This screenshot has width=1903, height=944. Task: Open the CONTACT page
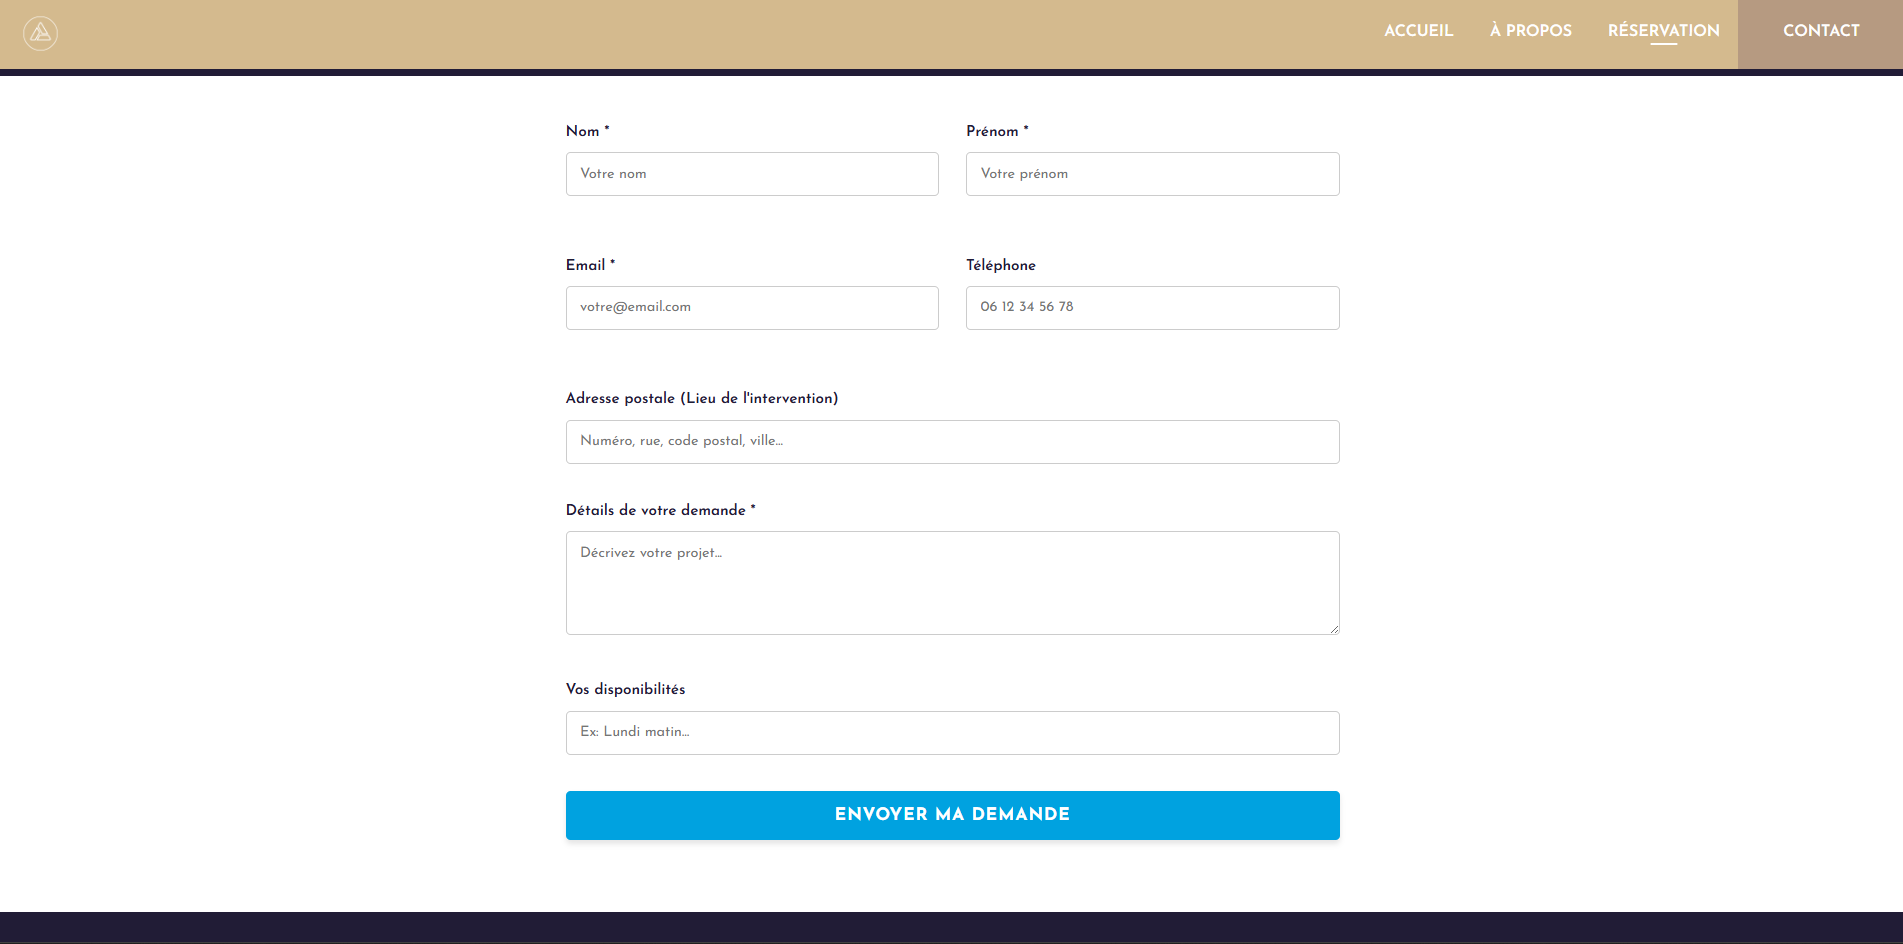1820,31
